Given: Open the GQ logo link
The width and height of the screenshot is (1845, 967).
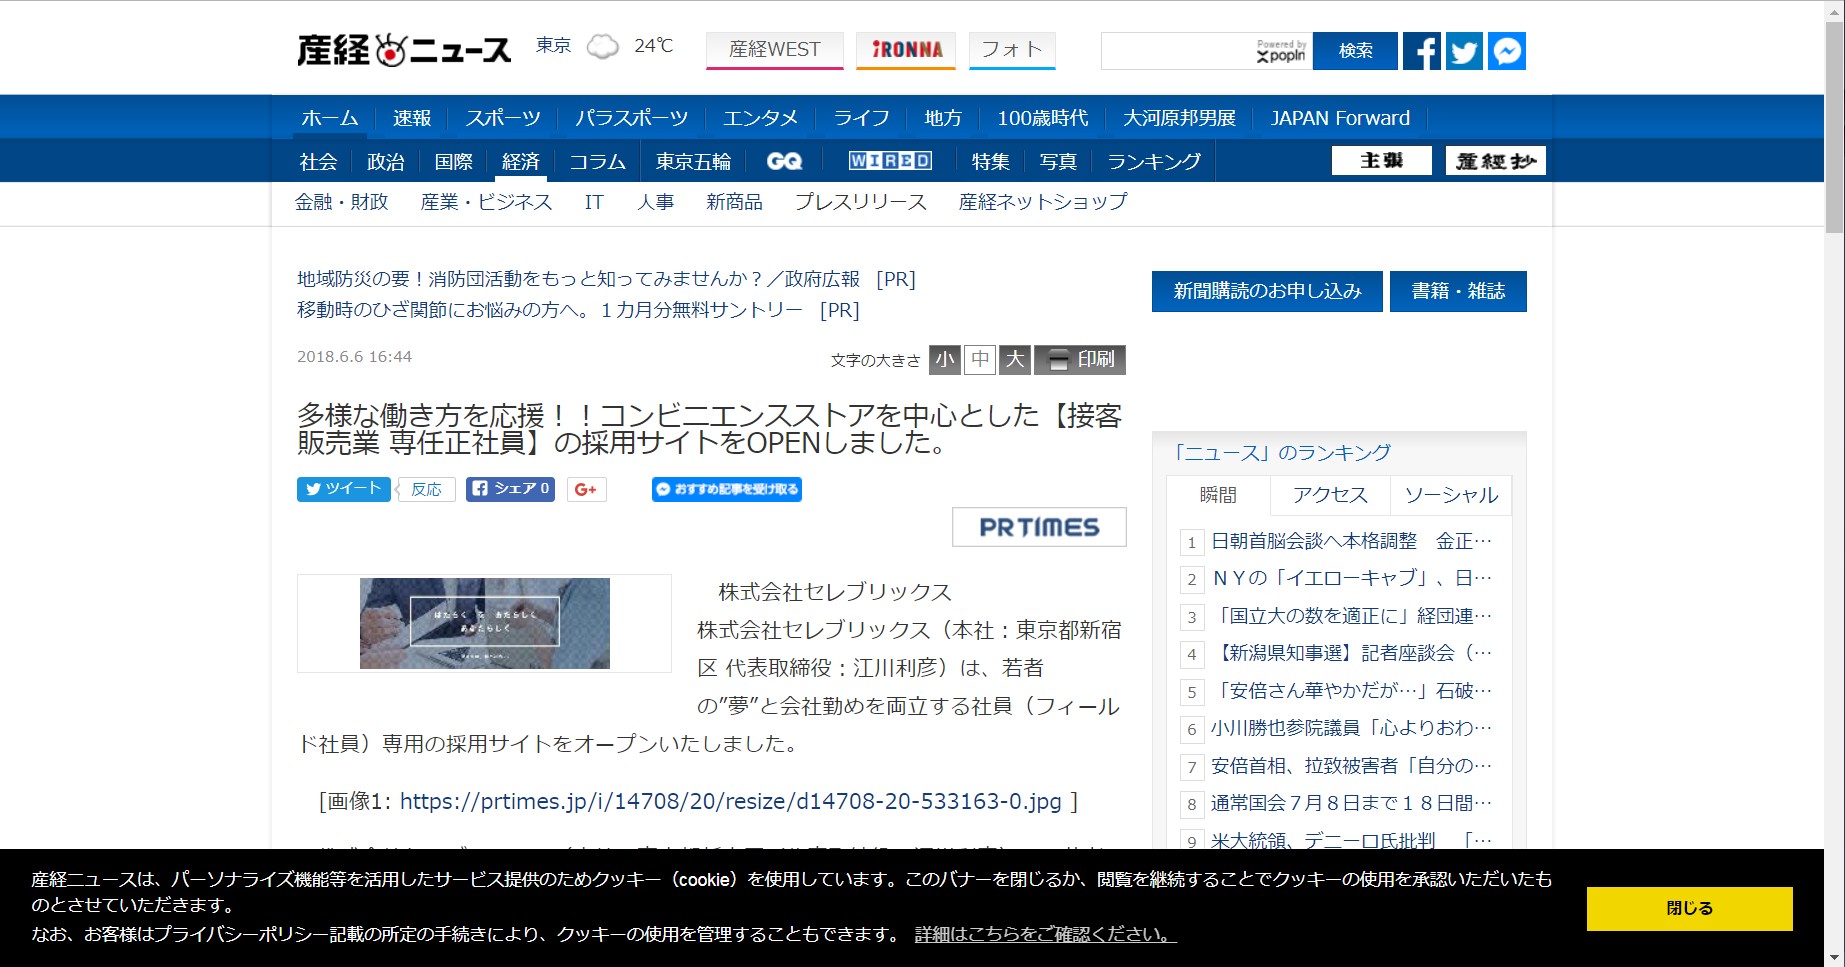Looking at the screenshot, I should [x=784, y=161].
